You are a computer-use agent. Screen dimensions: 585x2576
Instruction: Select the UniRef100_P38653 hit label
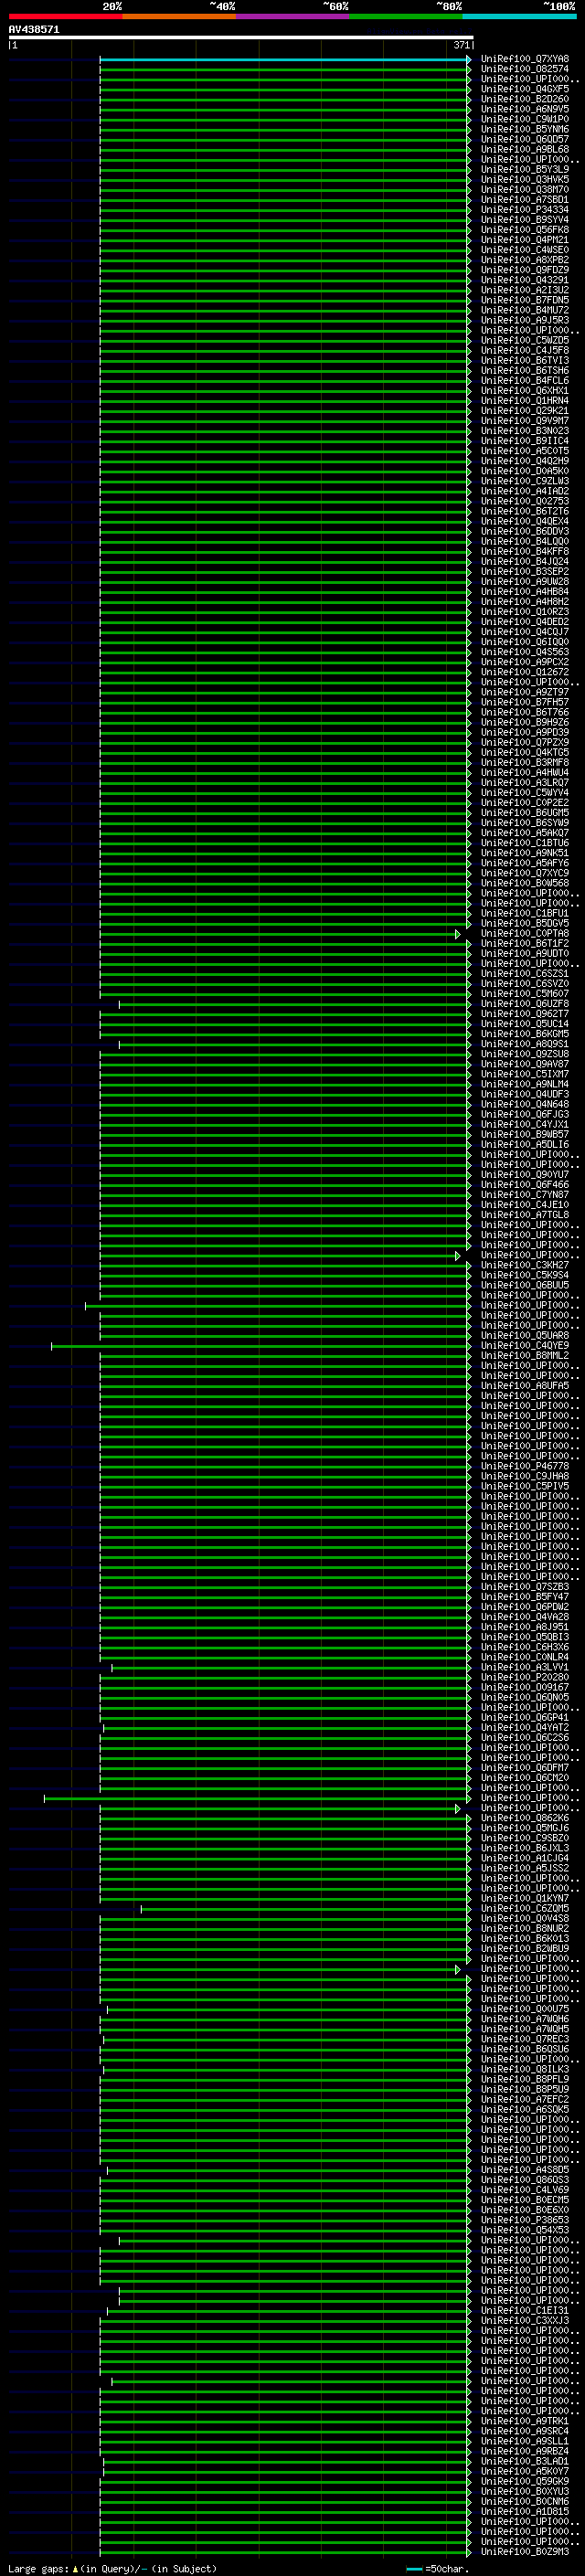click(x=525, y=2220)
